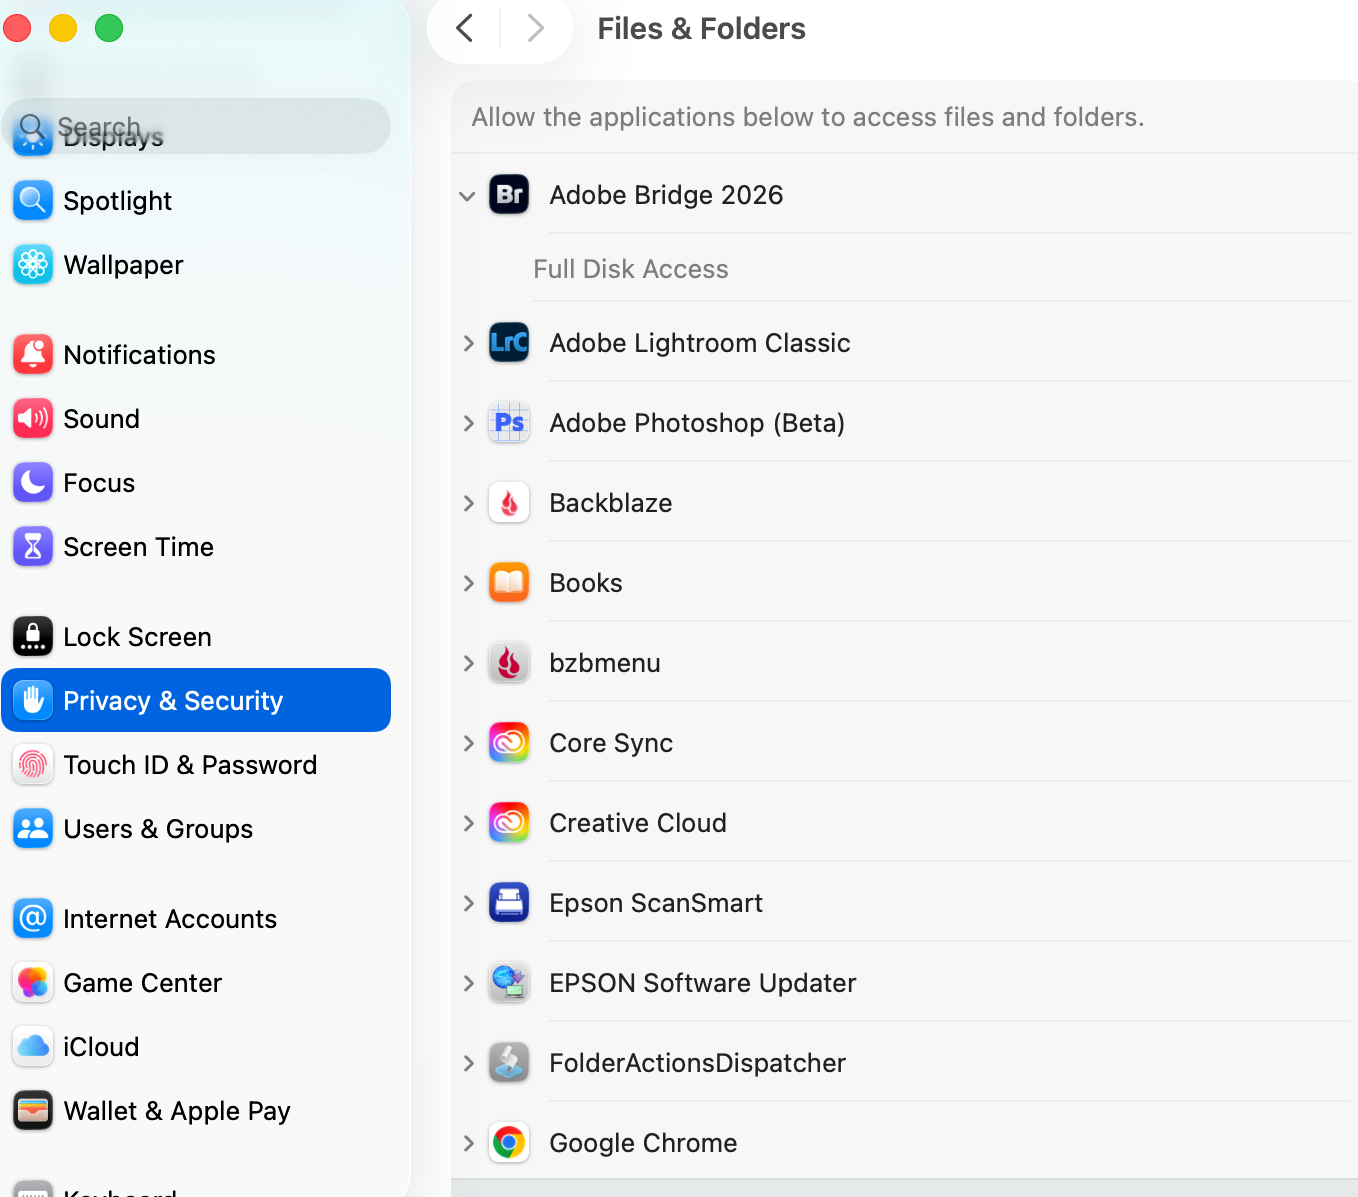Expand the Adobe Lightroom Classic entry

tap(468, 343)
